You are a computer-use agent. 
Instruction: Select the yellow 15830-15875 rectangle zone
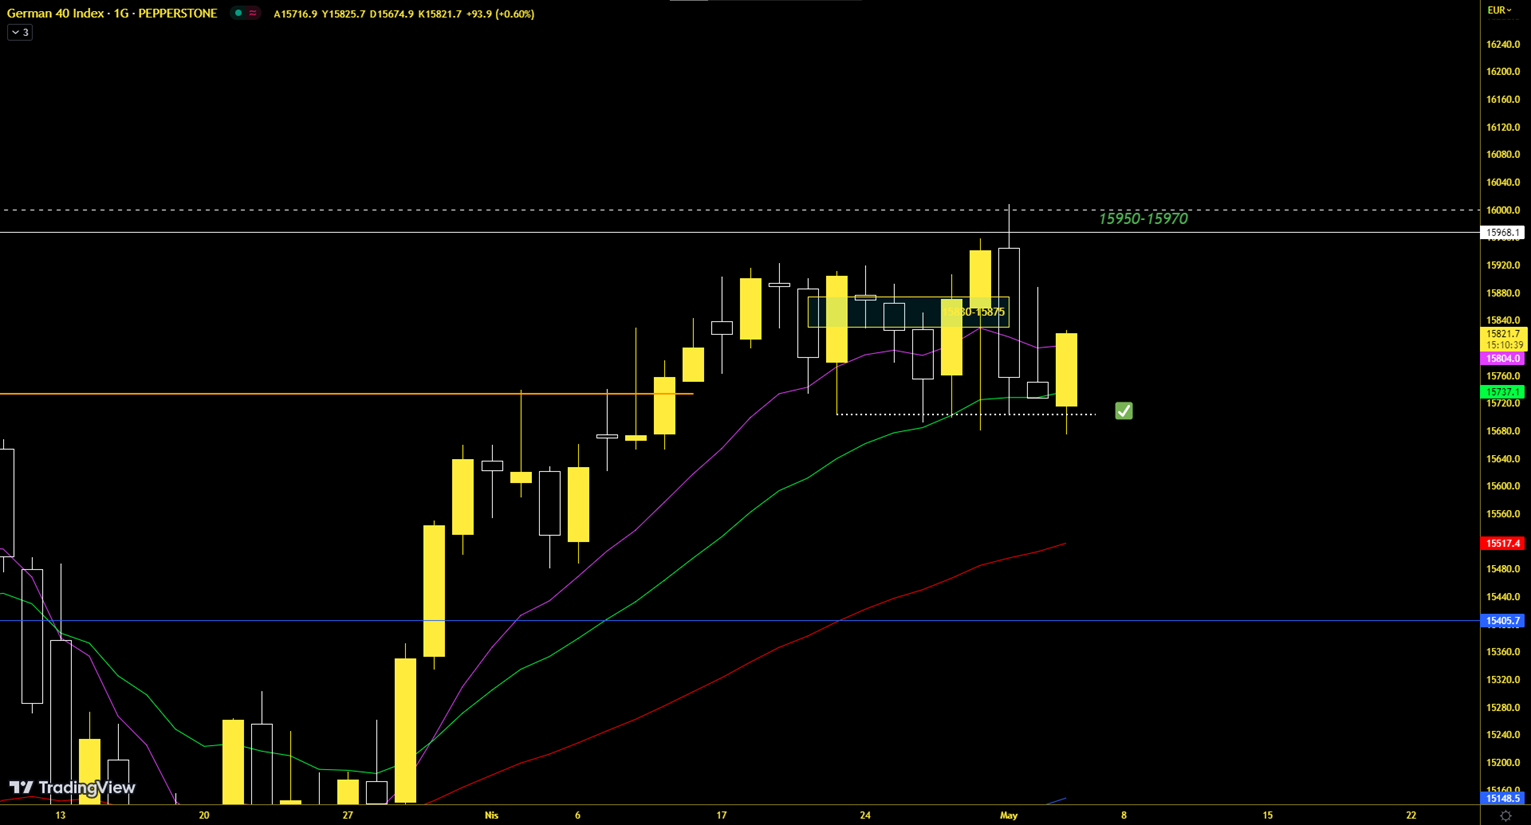906,313
